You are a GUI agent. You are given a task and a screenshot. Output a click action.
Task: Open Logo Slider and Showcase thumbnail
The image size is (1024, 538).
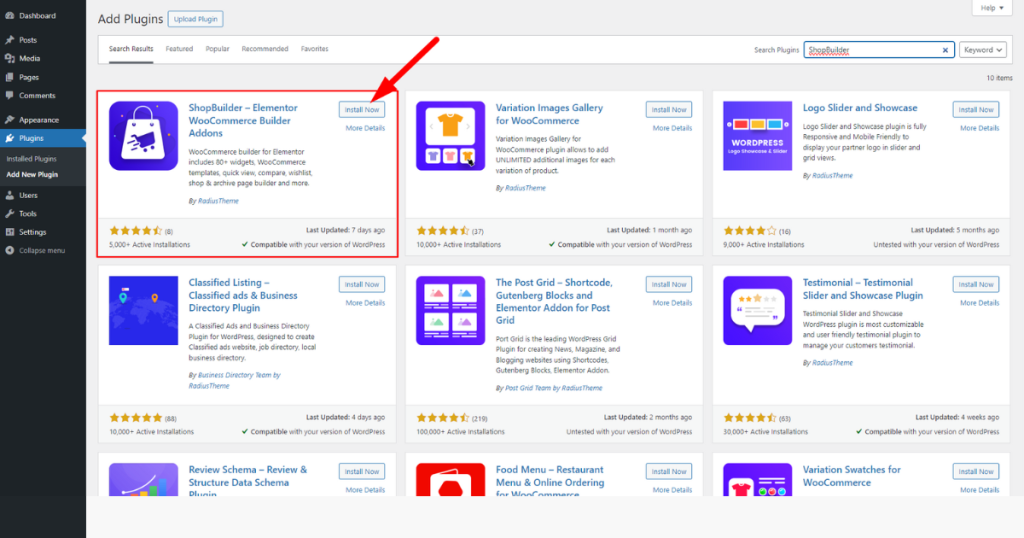tap(757, 136)
